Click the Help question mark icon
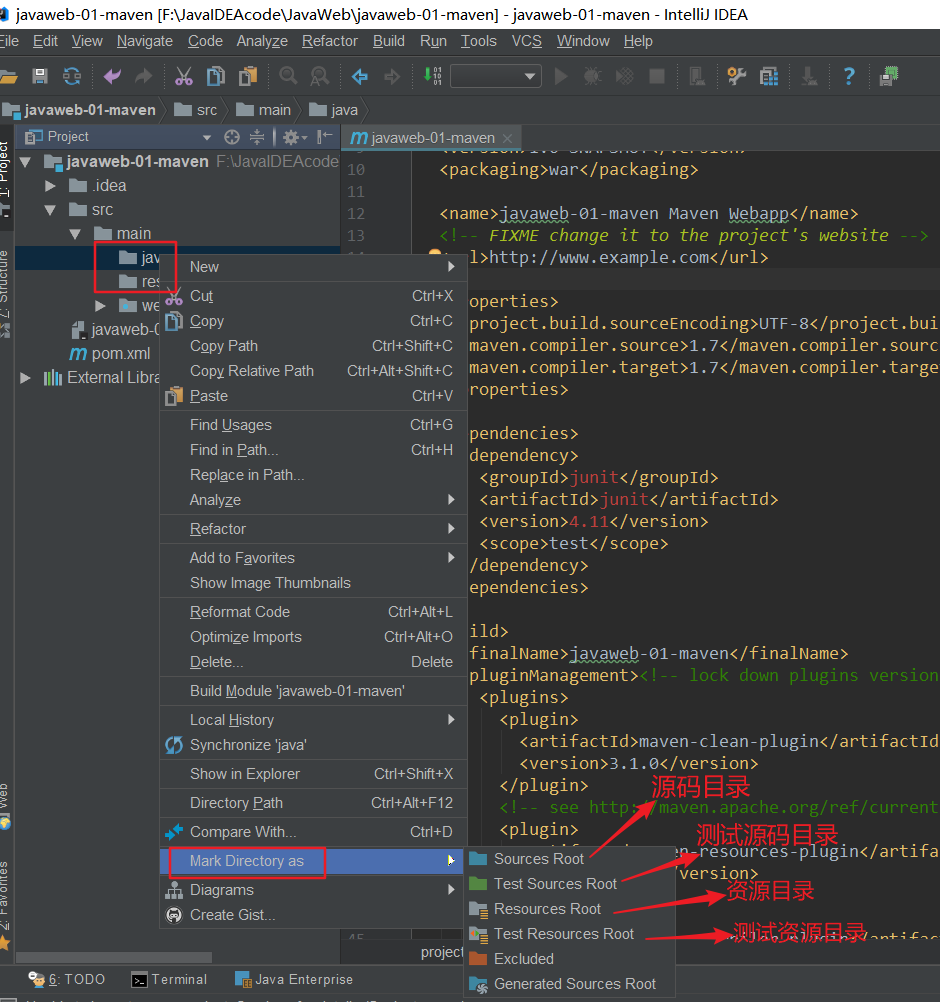The width and height of the screenshot is (940, 1002). tap(849, 76)
